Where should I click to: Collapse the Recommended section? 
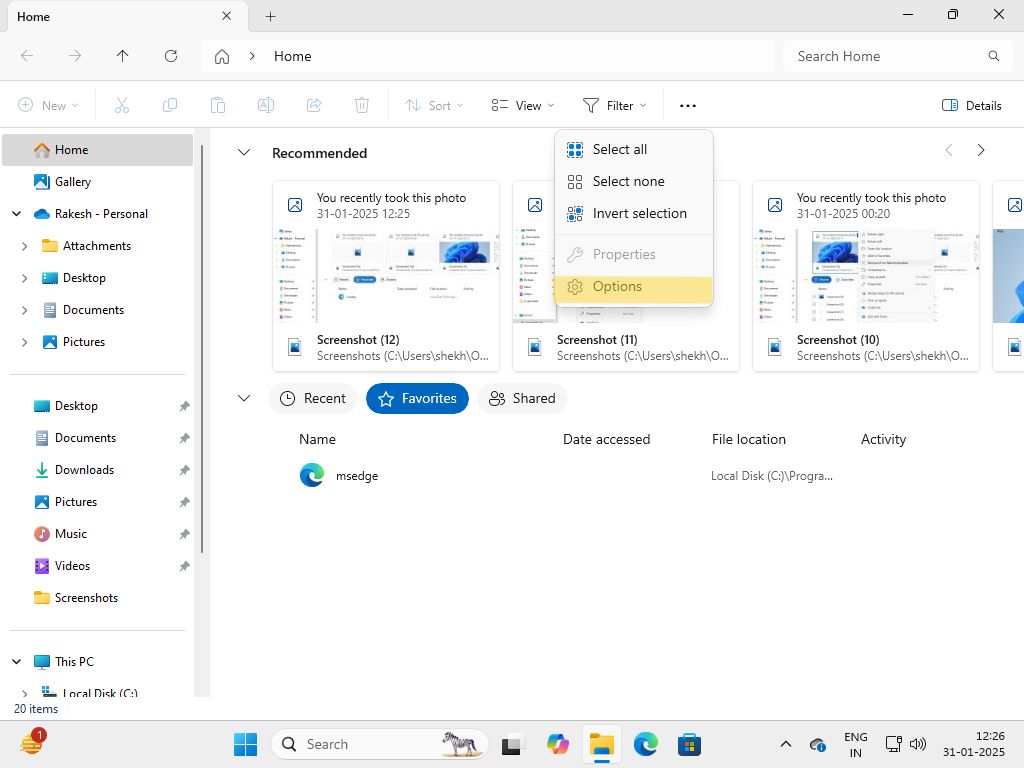[243, 153]
